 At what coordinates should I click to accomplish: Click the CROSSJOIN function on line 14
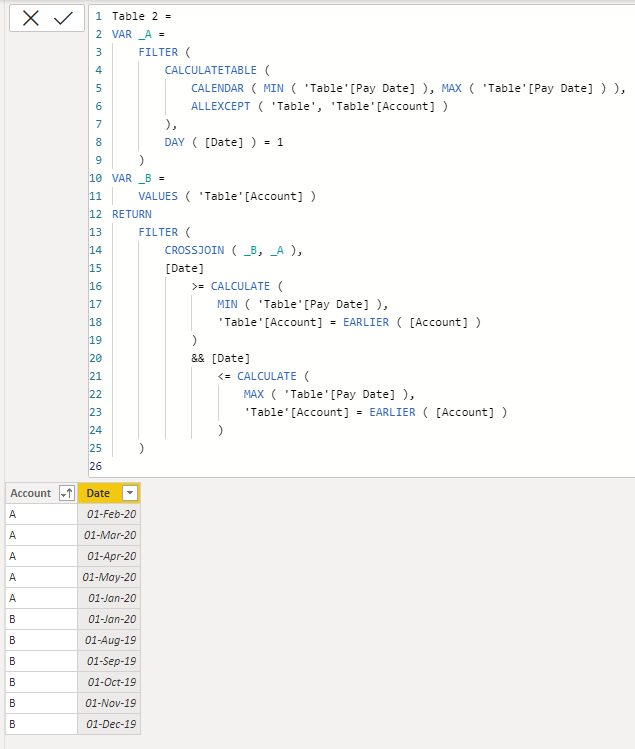tap(194, 250)
